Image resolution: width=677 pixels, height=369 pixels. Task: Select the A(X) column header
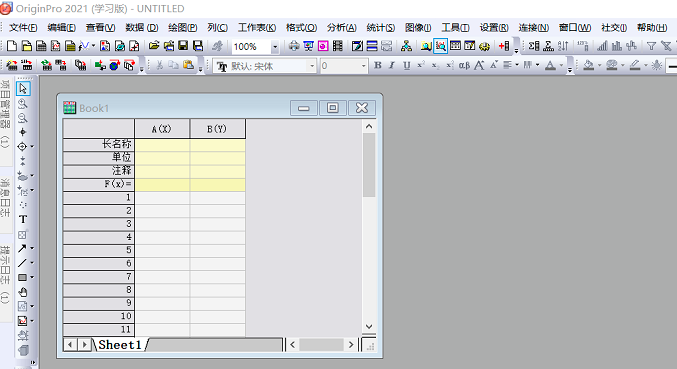[x=162, y=129]
